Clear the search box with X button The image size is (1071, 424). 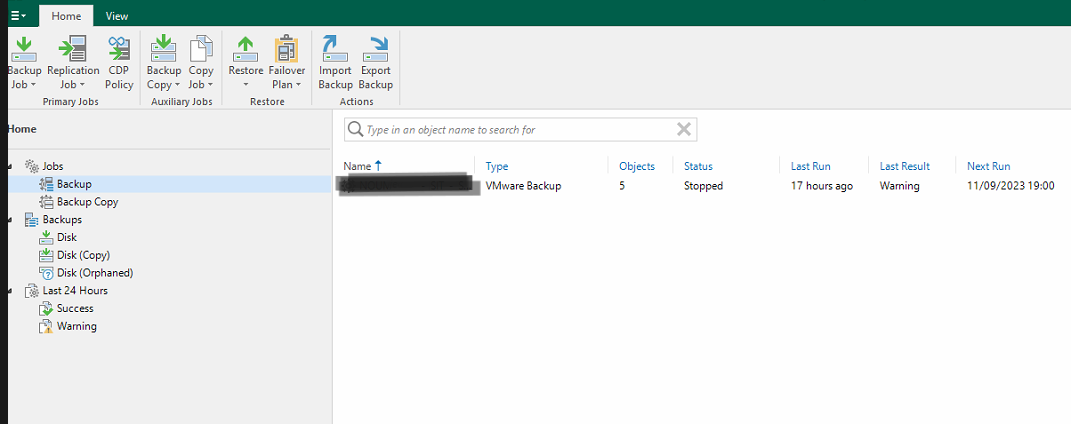[684, 129]
